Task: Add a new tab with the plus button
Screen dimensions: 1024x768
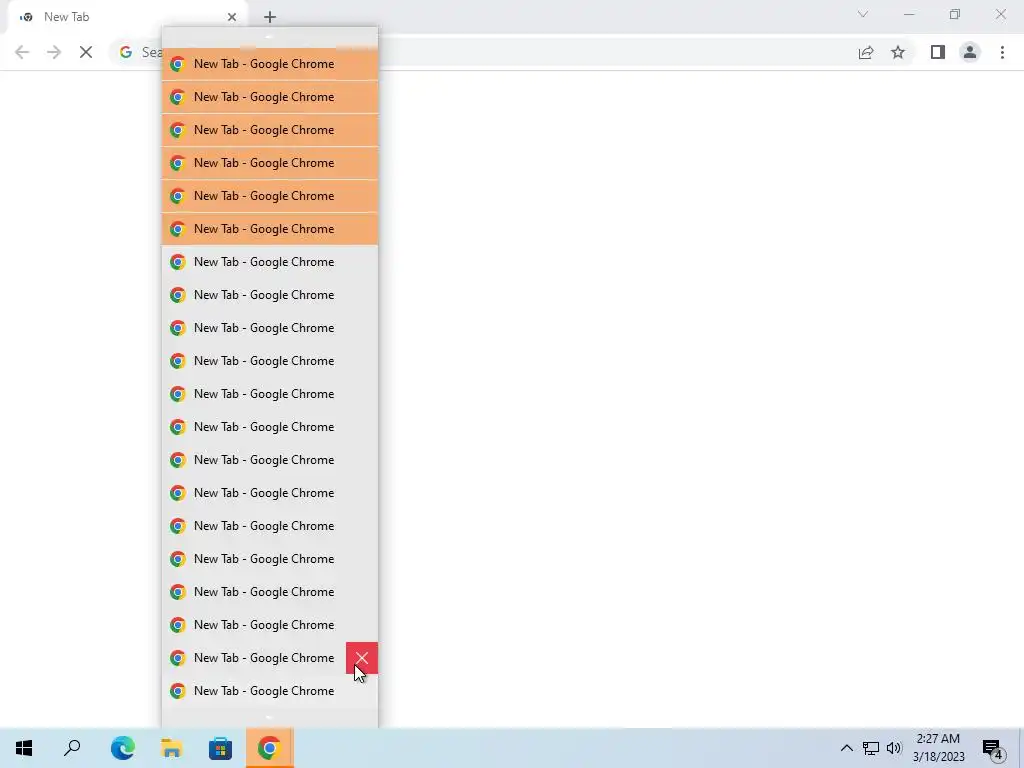Action: [x=270, y=17]
